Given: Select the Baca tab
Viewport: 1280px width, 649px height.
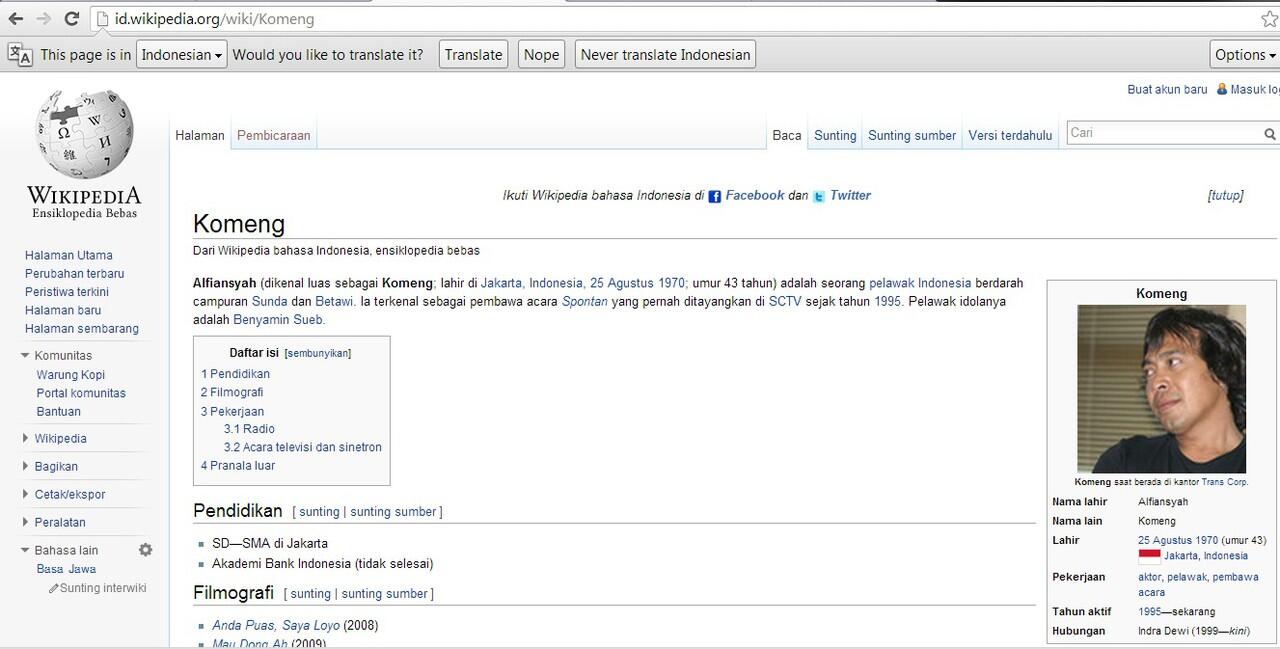Looking at the screenshot, I should click(787, 135).
